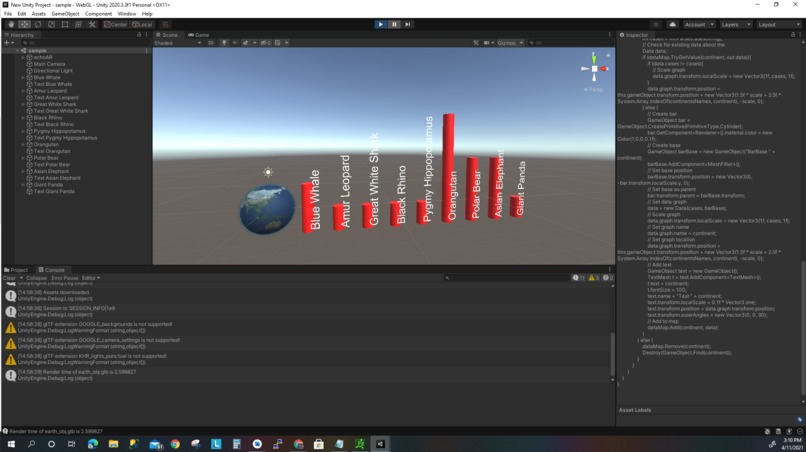
Task: Open the Gizmos dropdown
Action: point(510,43)
